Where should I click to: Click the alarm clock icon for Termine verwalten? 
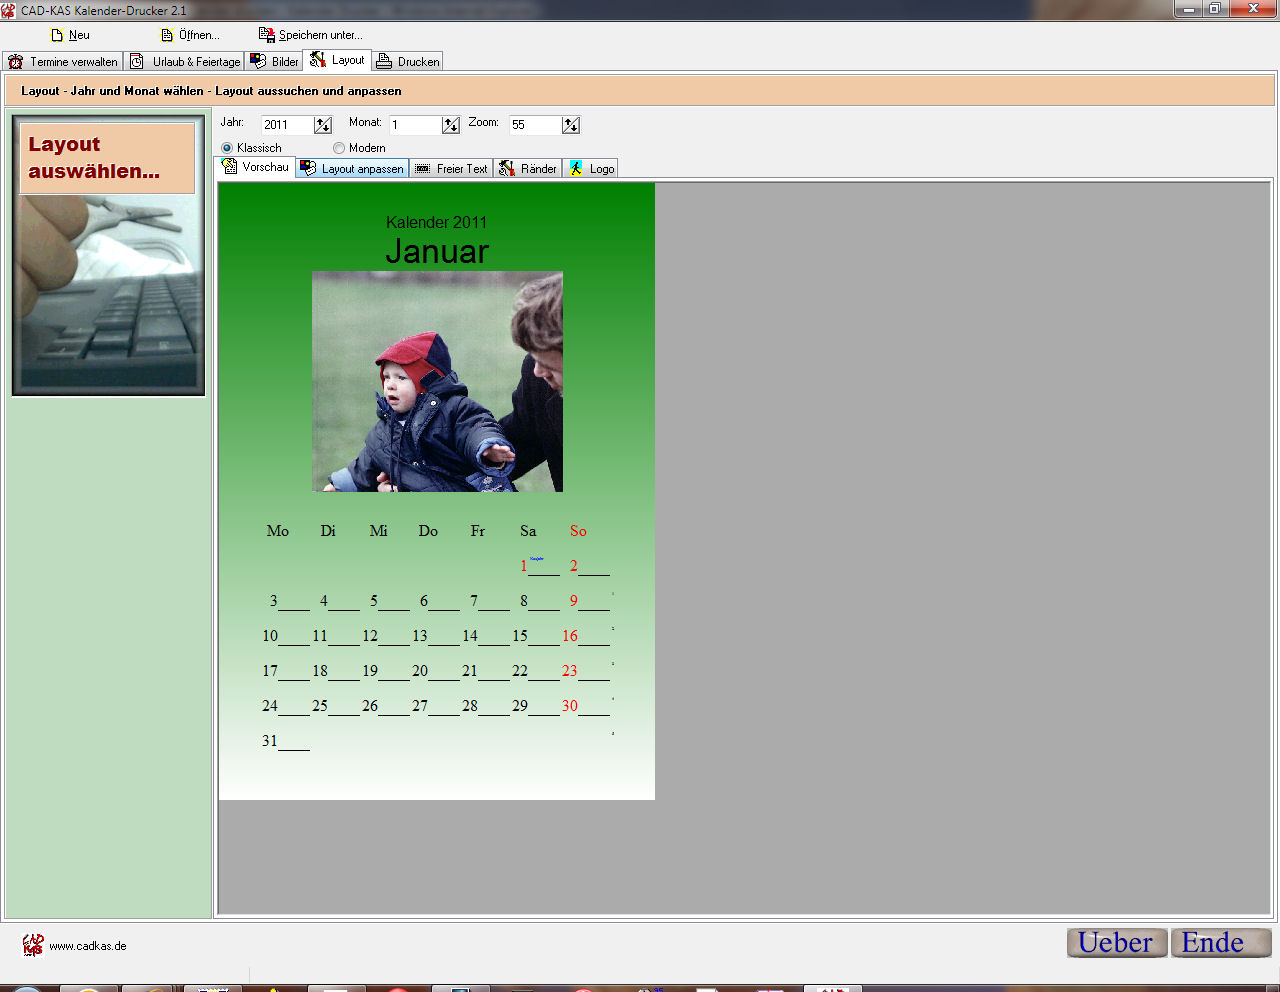click(16, 62)
